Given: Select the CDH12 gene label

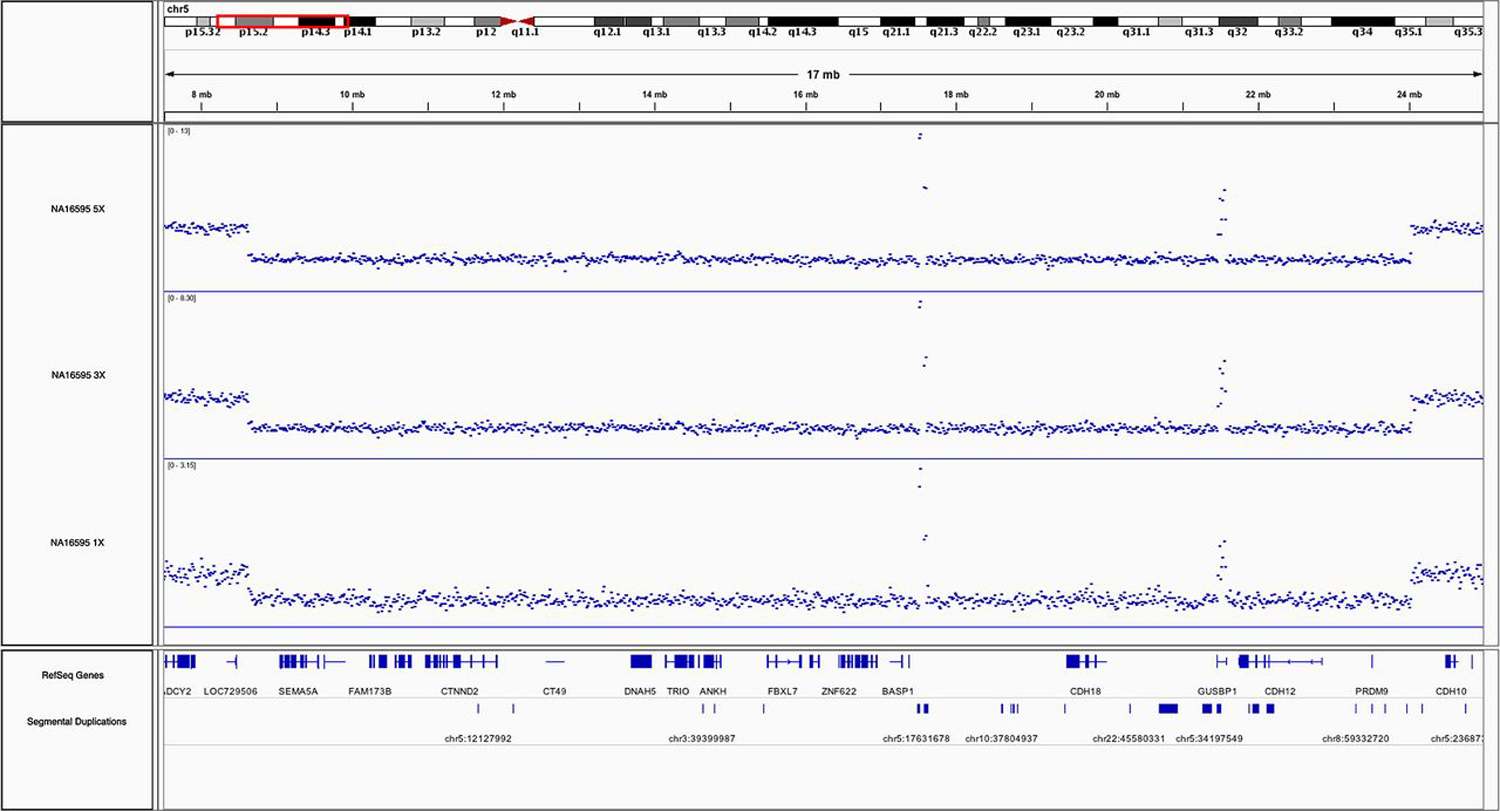Looking at the screenshot, I should pyautogui.click(x=1280, y=690).
